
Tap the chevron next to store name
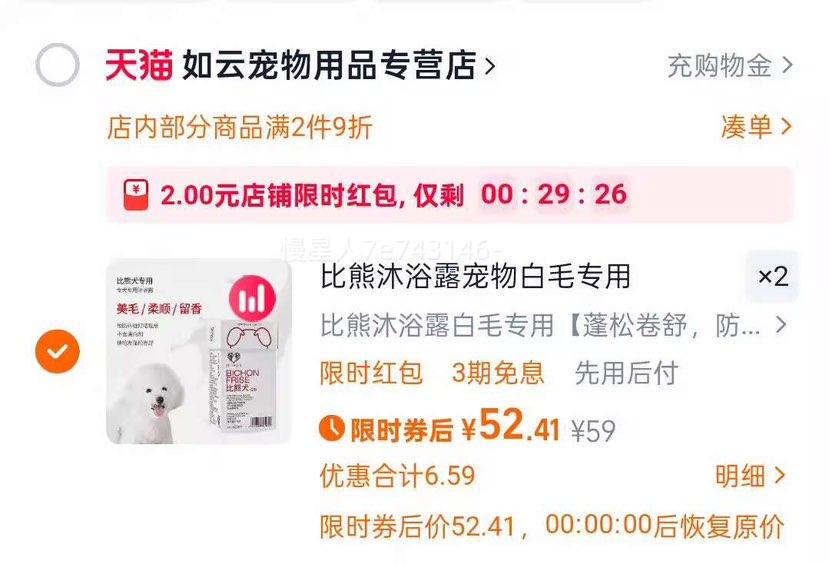(490, 66)
